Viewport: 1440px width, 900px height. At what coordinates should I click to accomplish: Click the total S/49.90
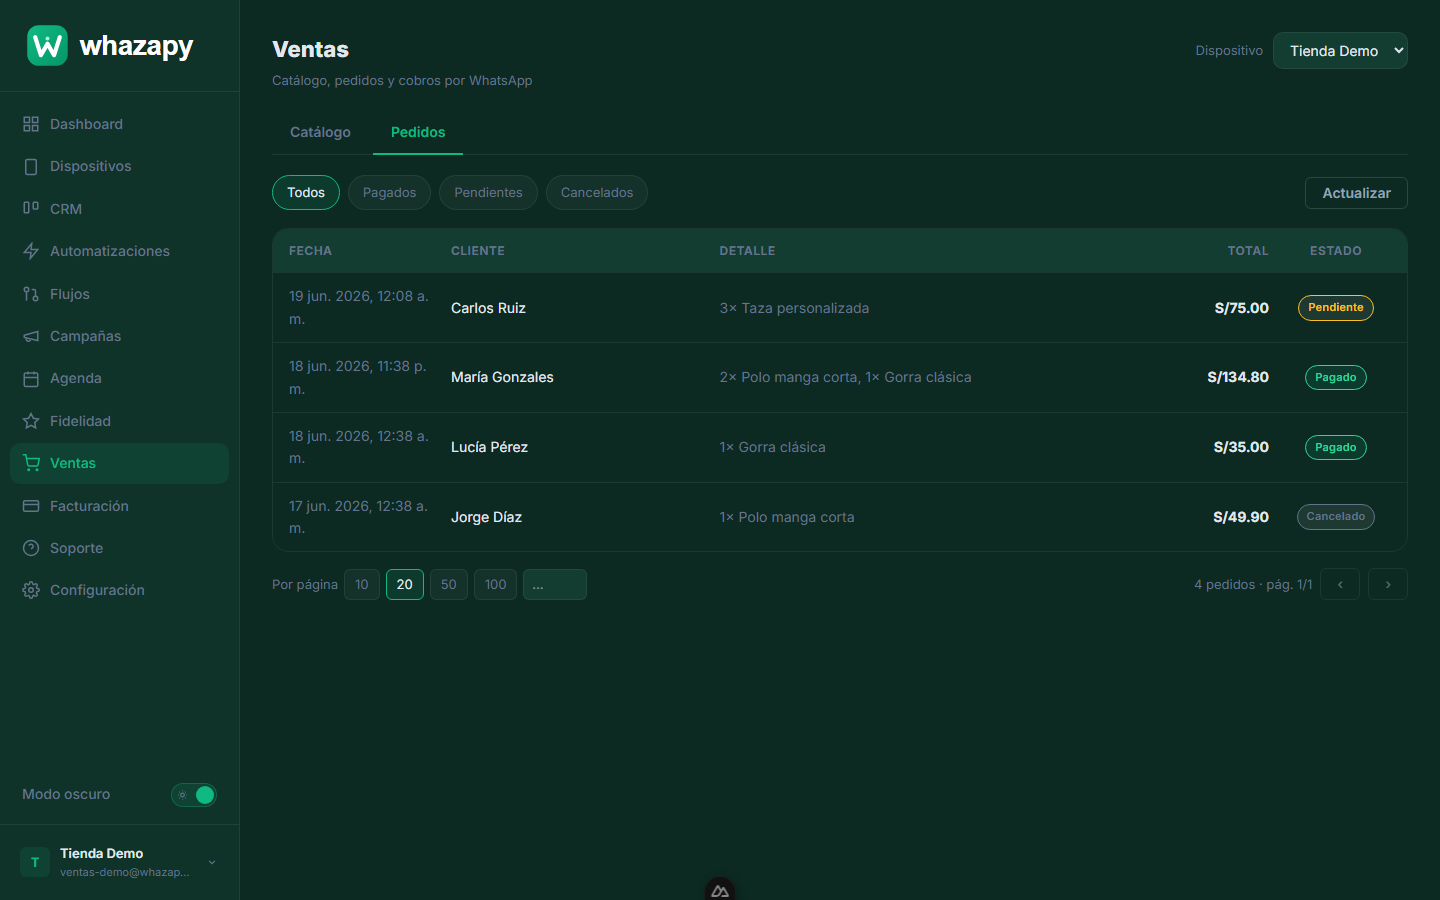1241,517
